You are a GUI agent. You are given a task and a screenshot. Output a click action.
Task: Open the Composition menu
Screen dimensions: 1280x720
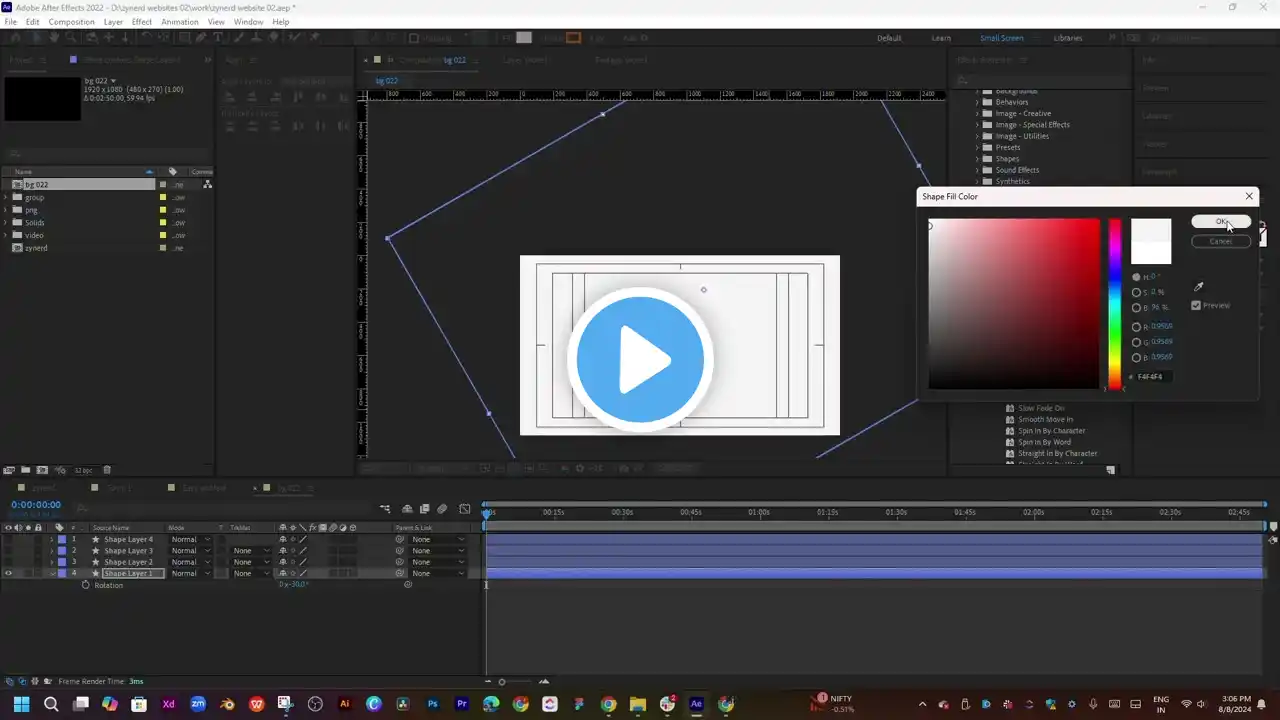pos(71,22)
